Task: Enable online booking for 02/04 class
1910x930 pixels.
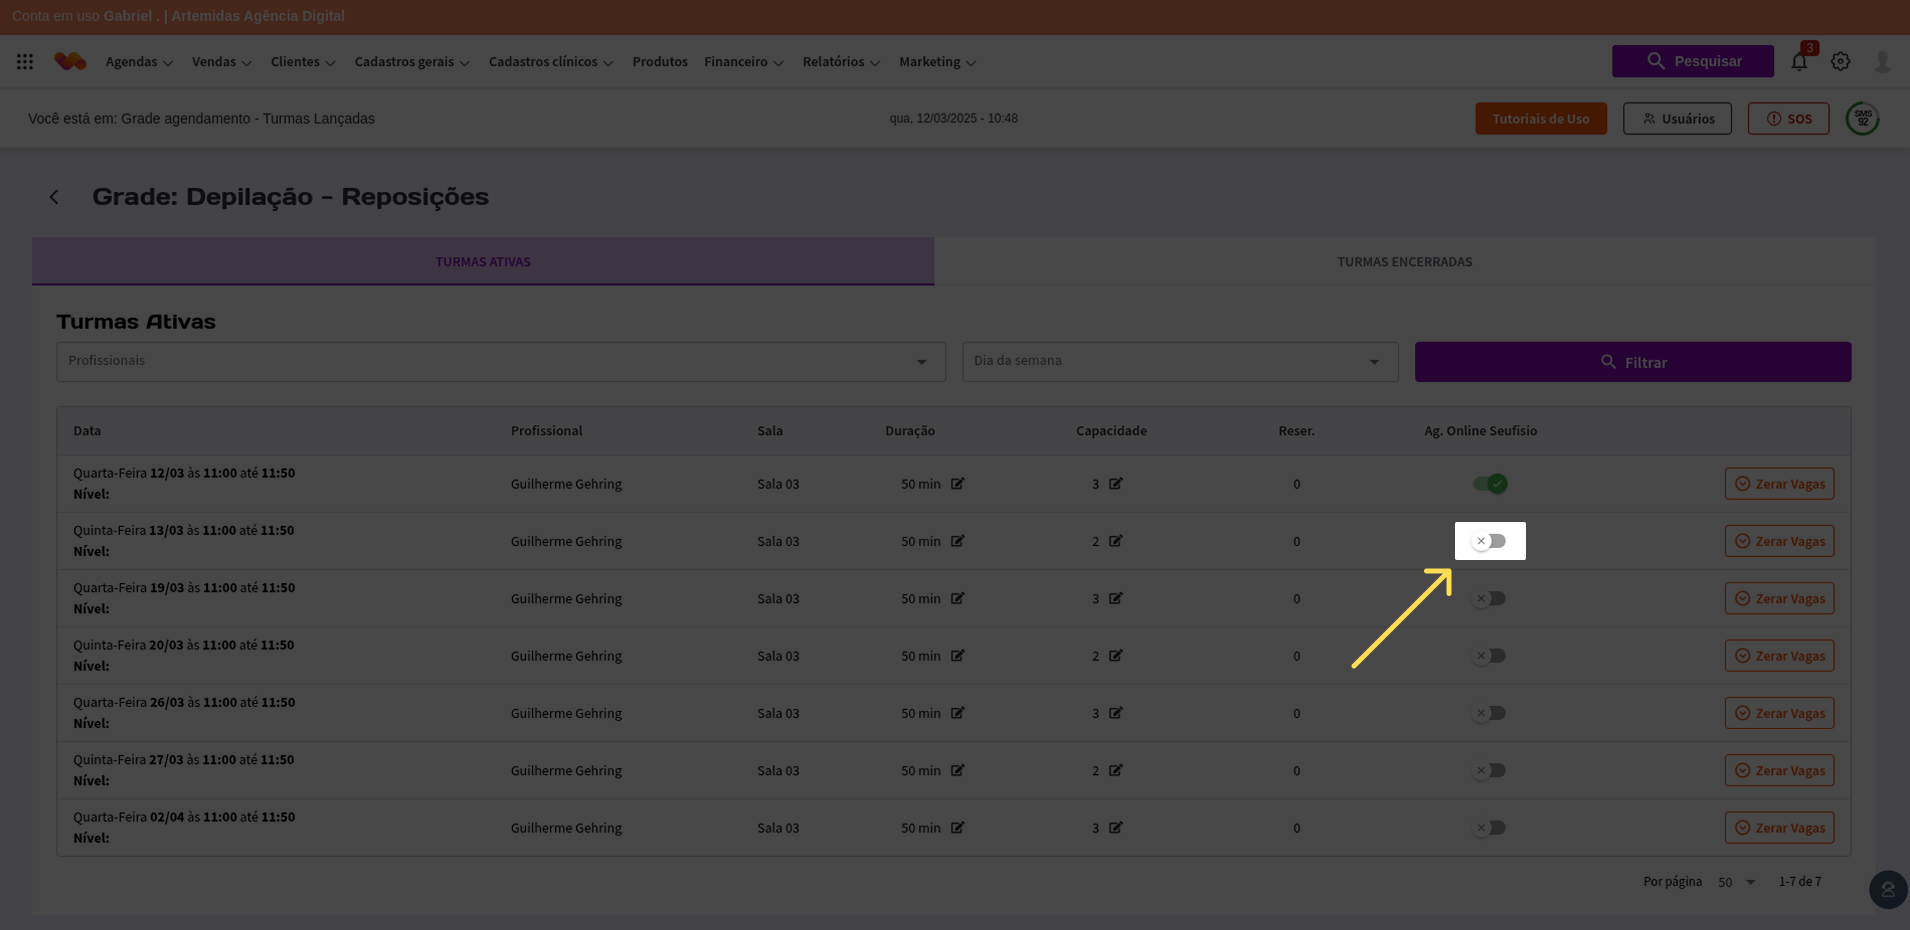Action: (x=1489, y=828)
